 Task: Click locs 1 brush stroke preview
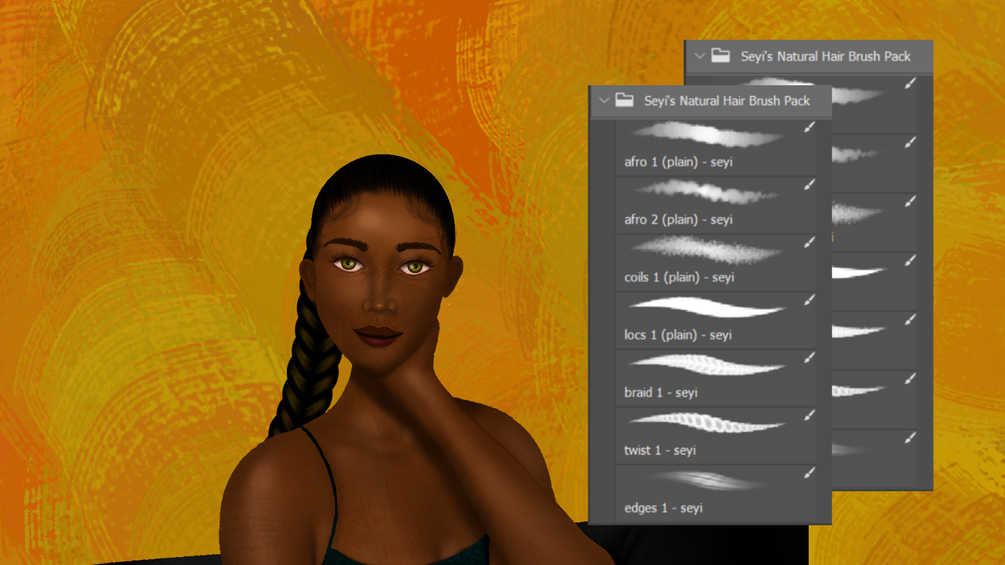tap(707, 307)
